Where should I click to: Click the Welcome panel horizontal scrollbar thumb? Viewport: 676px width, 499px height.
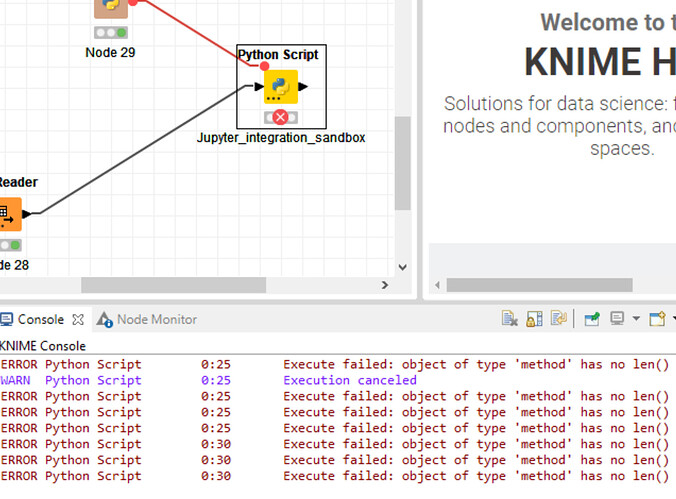tap(539, 285)
